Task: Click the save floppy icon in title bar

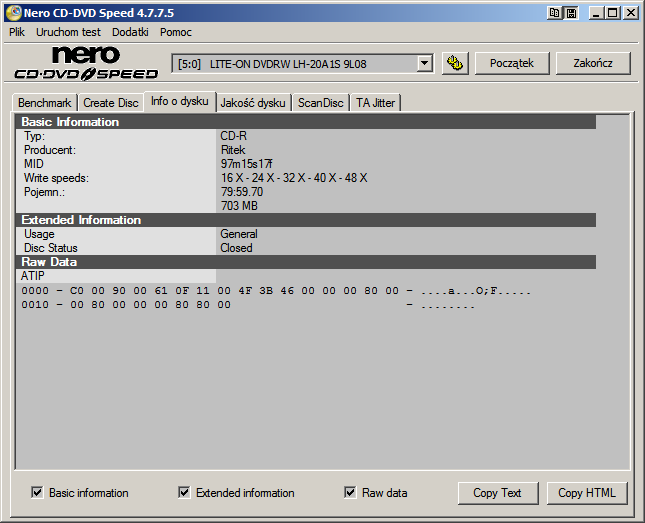Action: [x=571, y=13]
